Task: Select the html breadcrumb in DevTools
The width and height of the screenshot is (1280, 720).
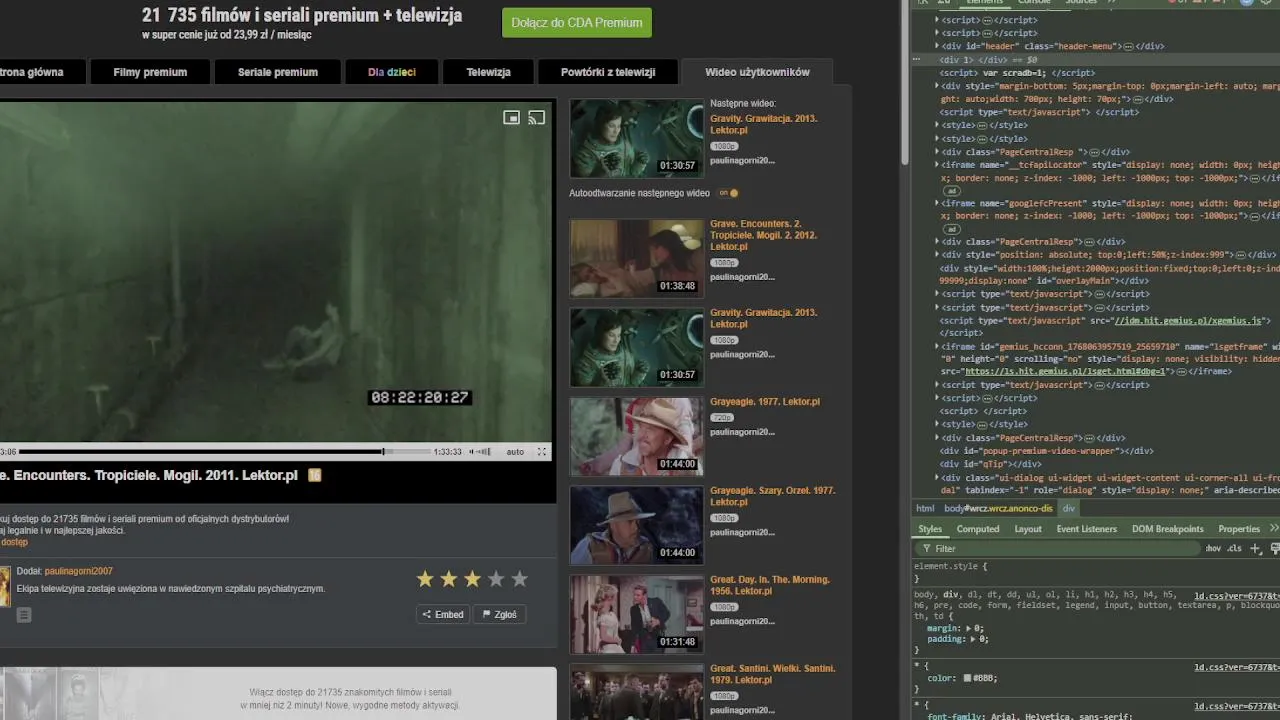Action: coord(925,508)
